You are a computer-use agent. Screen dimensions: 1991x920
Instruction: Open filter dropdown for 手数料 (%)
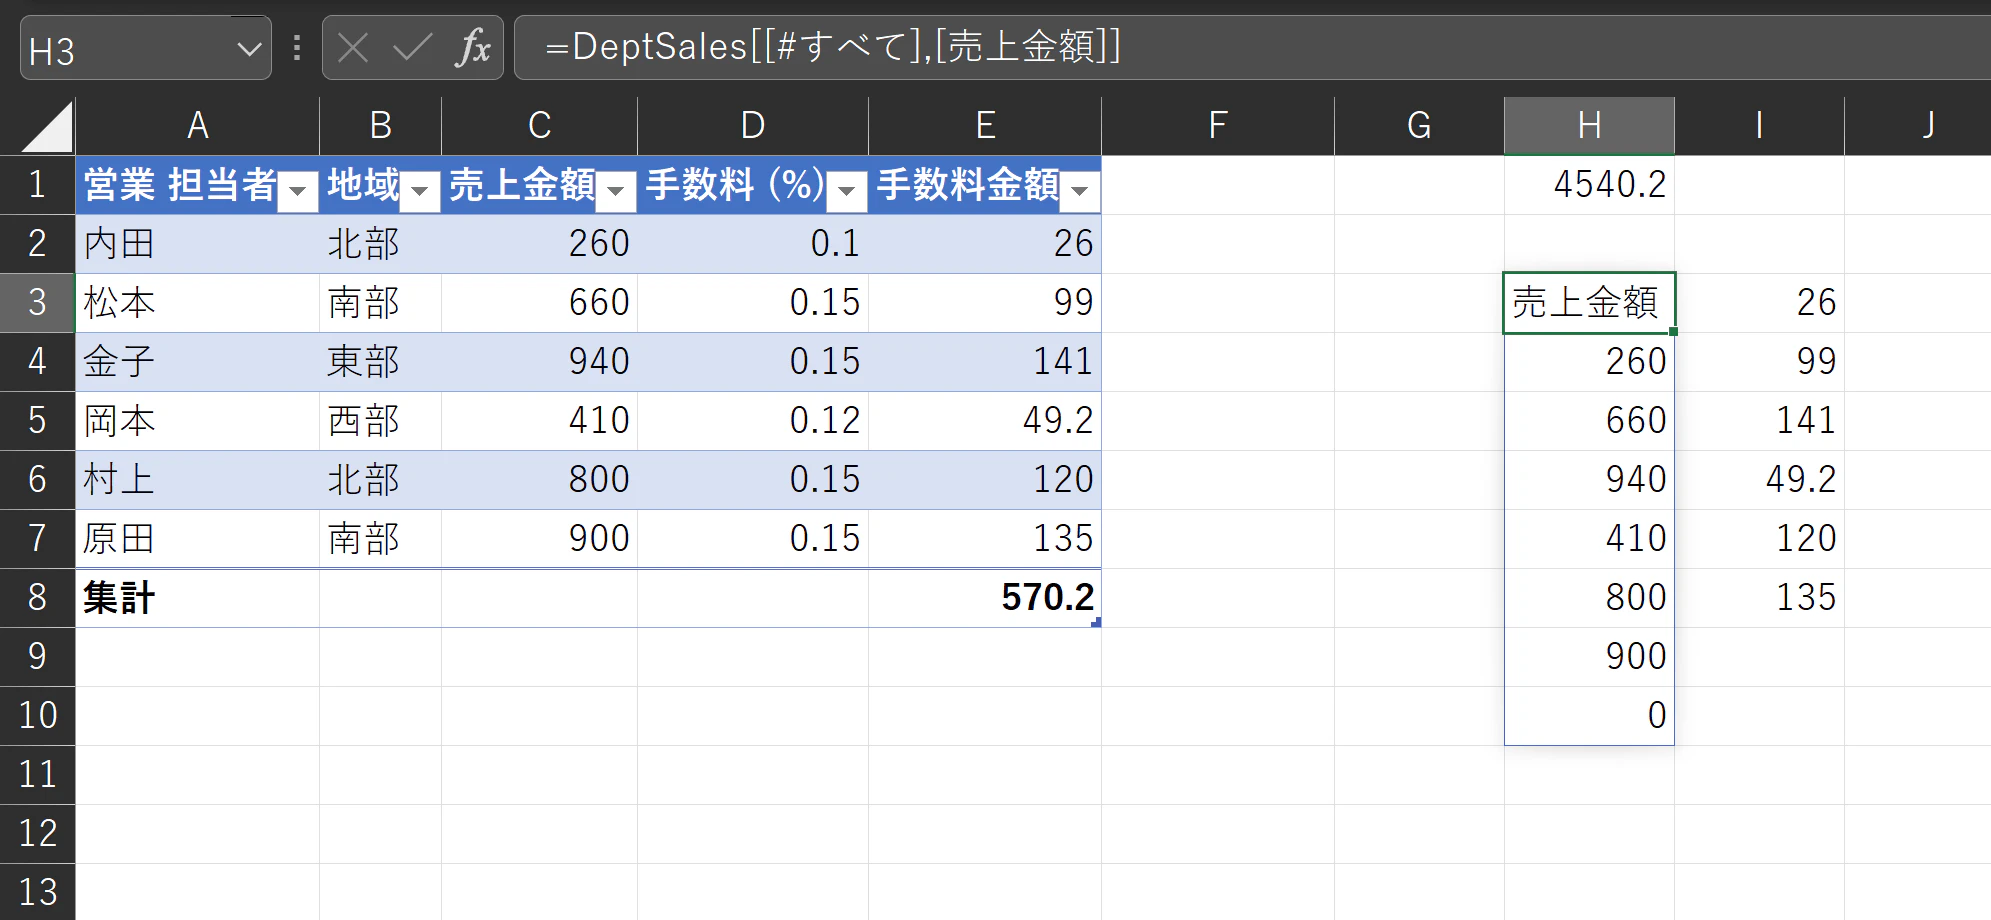click(x=847, y=190)
